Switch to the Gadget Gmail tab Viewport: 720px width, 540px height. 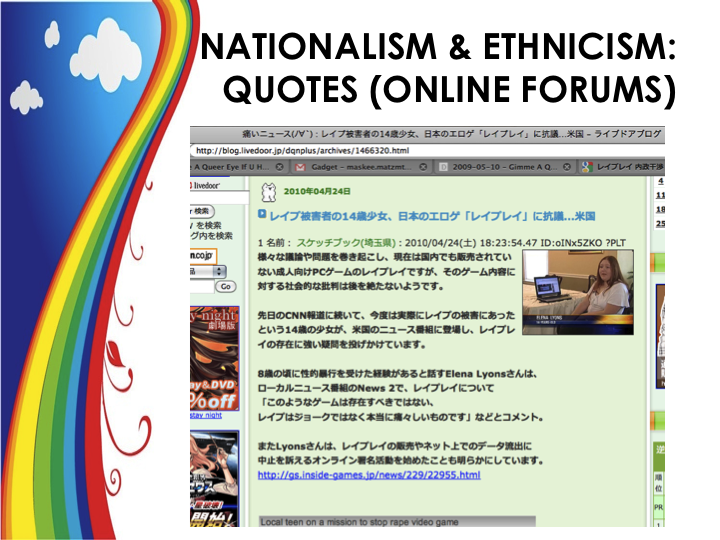point(360,167)
